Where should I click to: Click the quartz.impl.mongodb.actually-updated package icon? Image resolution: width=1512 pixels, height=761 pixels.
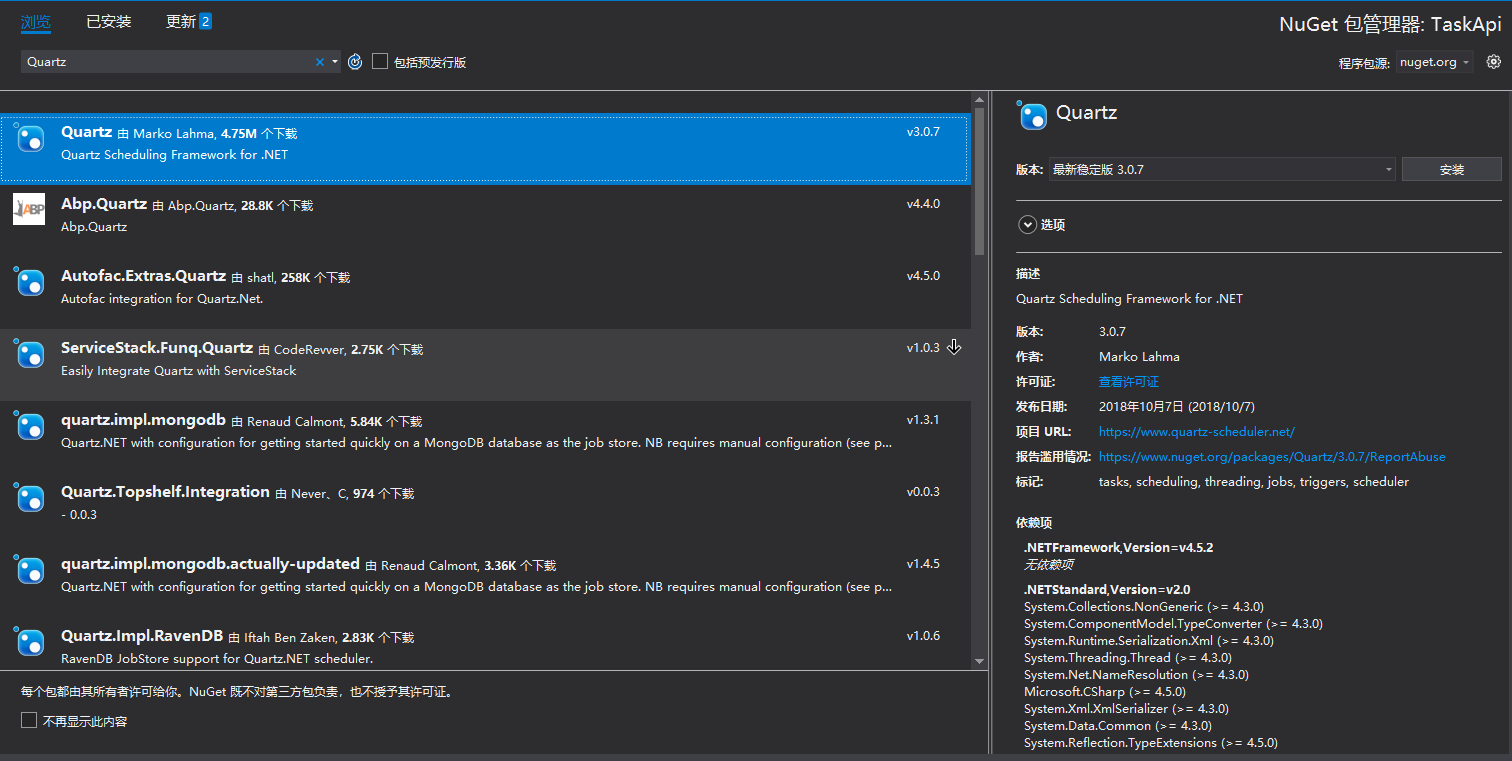31,570
